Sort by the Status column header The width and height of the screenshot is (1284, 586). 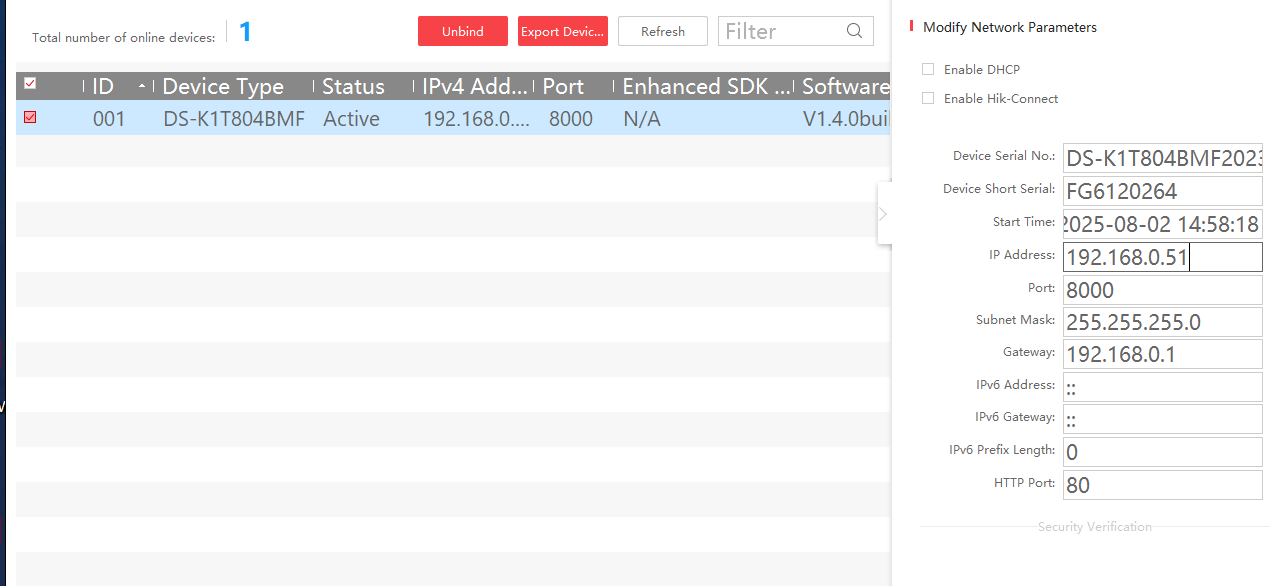(353, 87)
